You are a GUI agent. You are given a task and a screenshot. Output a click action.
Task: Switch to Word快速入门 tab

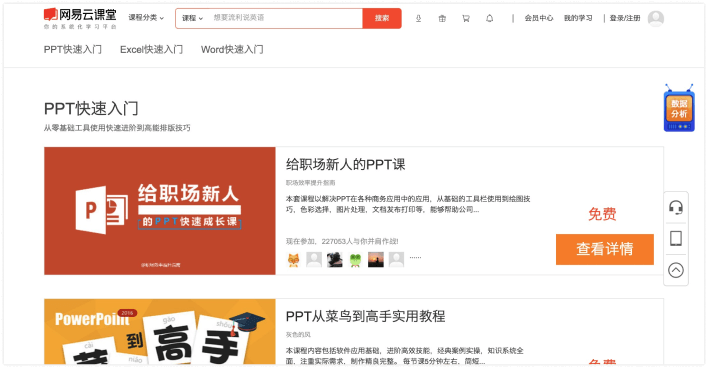(x=232, y=49)
